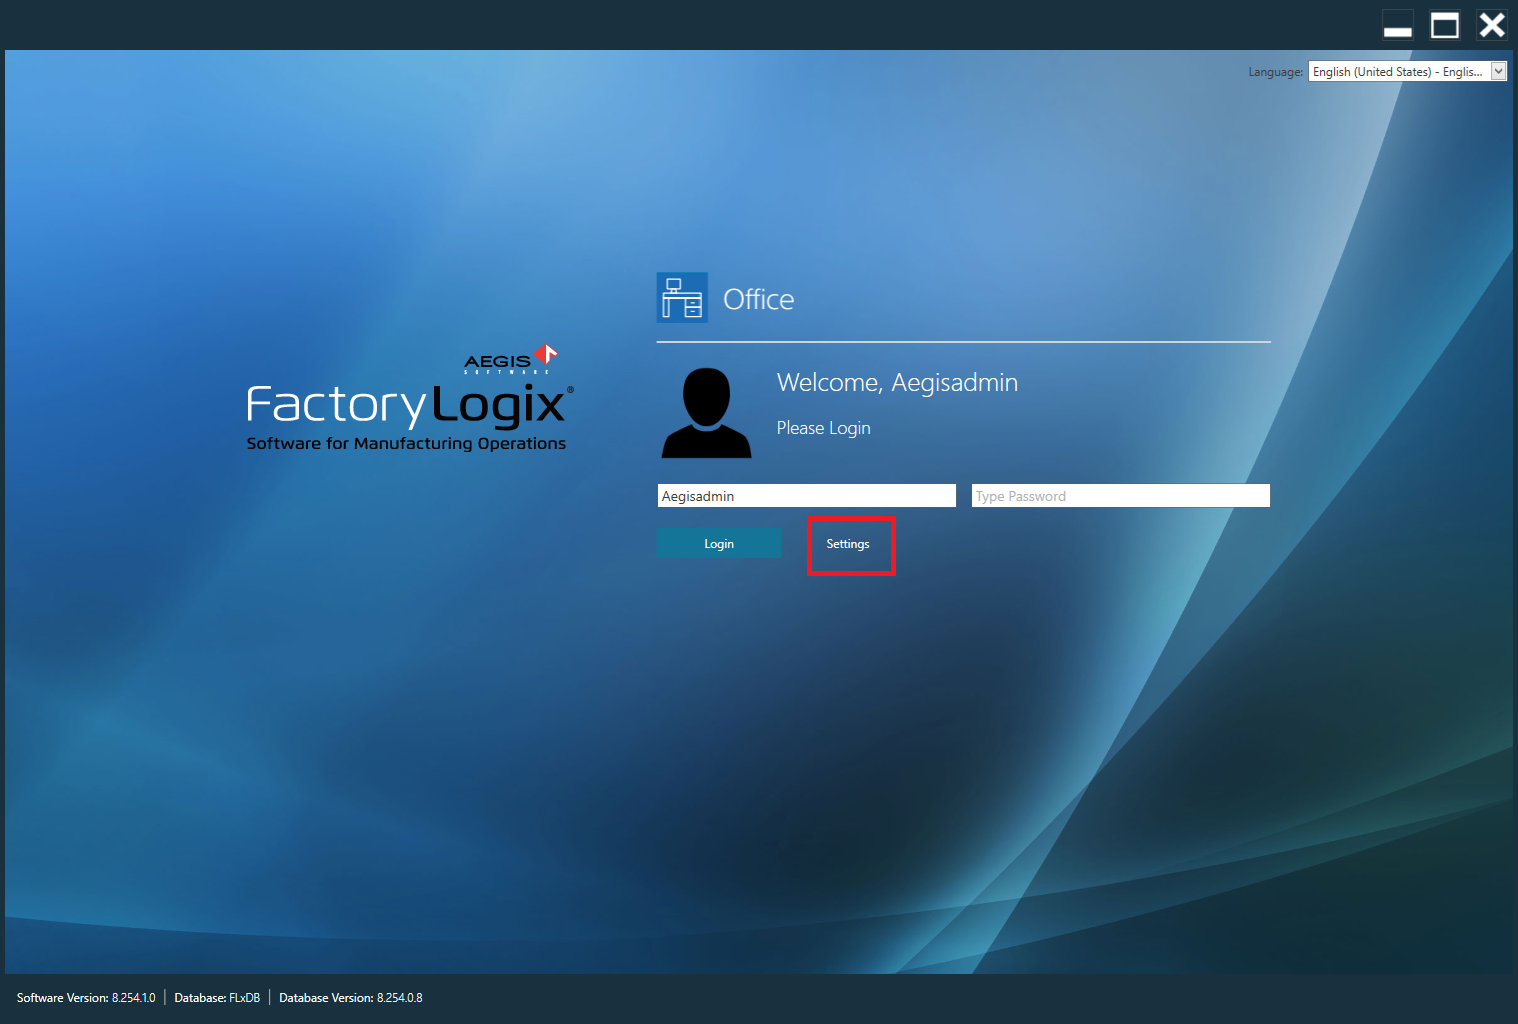Select the Aegisadmin username field

coord(805,495)
